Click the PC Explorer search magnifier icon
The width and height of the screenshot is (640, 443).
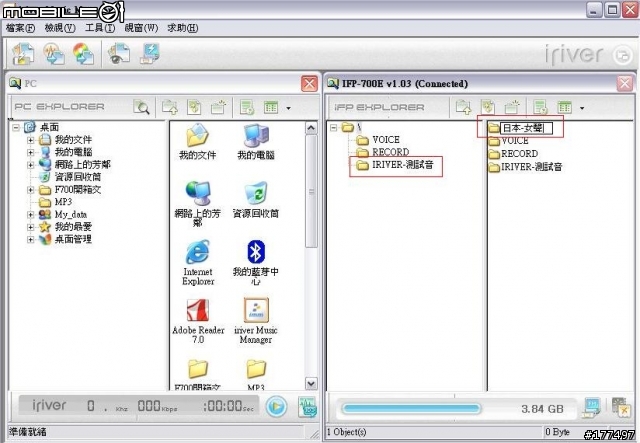pos(142,107)
